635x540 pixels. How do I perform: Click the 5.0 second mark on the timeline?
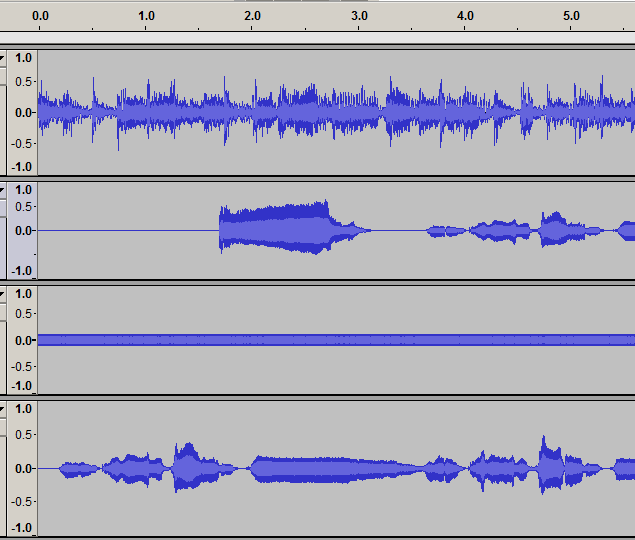tap(571, 17)
